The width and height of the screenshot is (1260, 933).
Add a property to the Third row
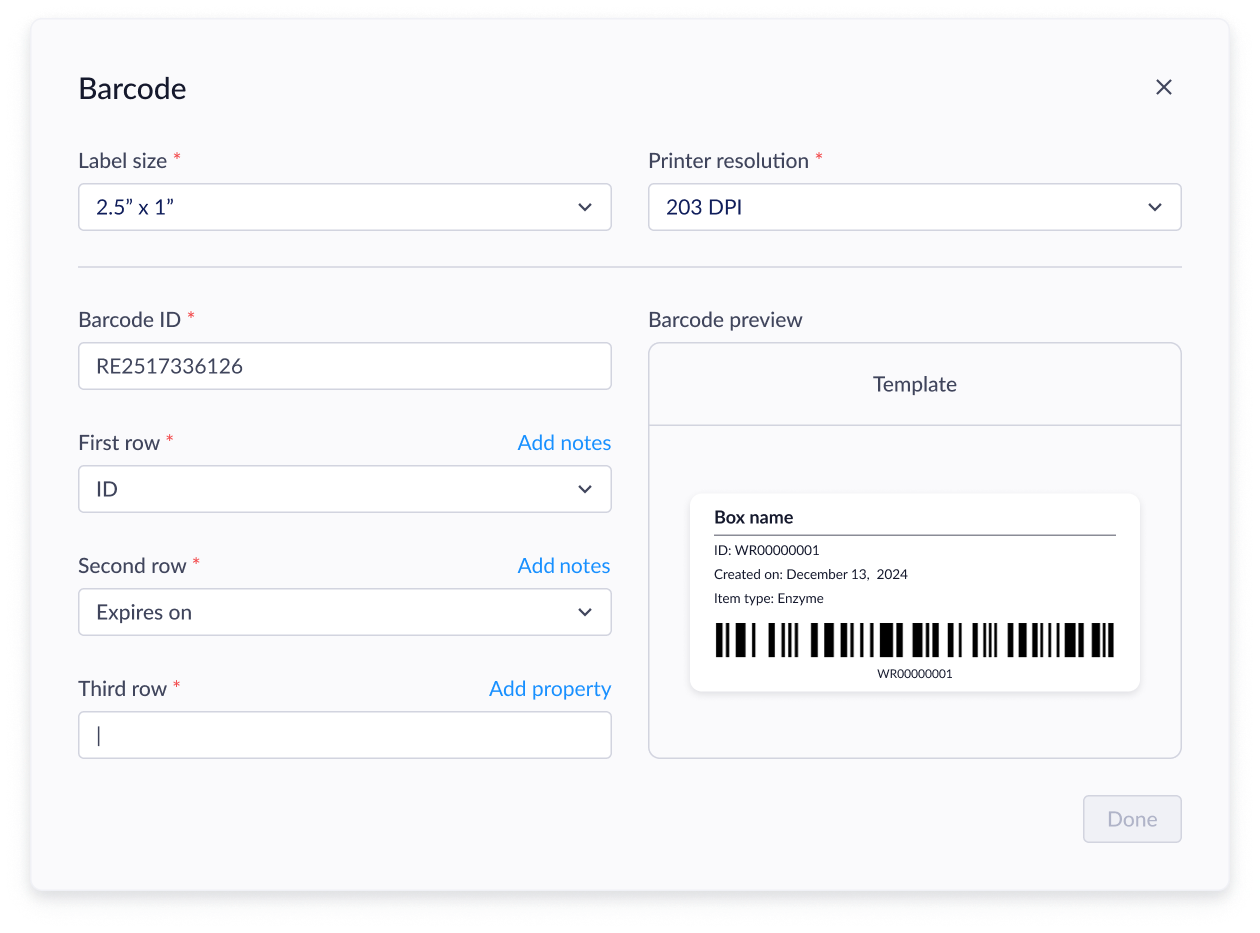click(x=549, y=688)
